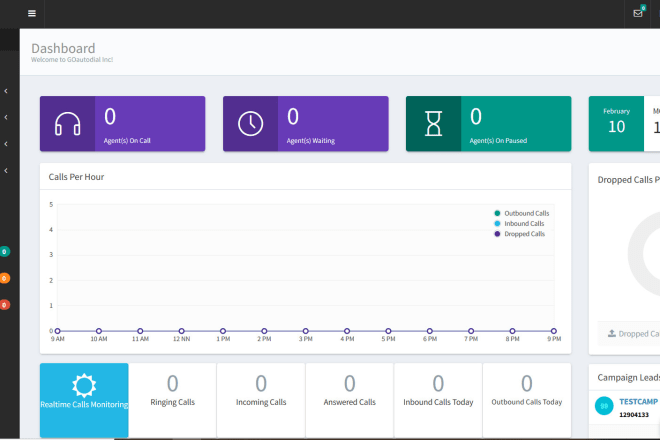Viewport: 660px width, 440px height.
Task: Click the orange sidebar counter badge
Action: 4,278
